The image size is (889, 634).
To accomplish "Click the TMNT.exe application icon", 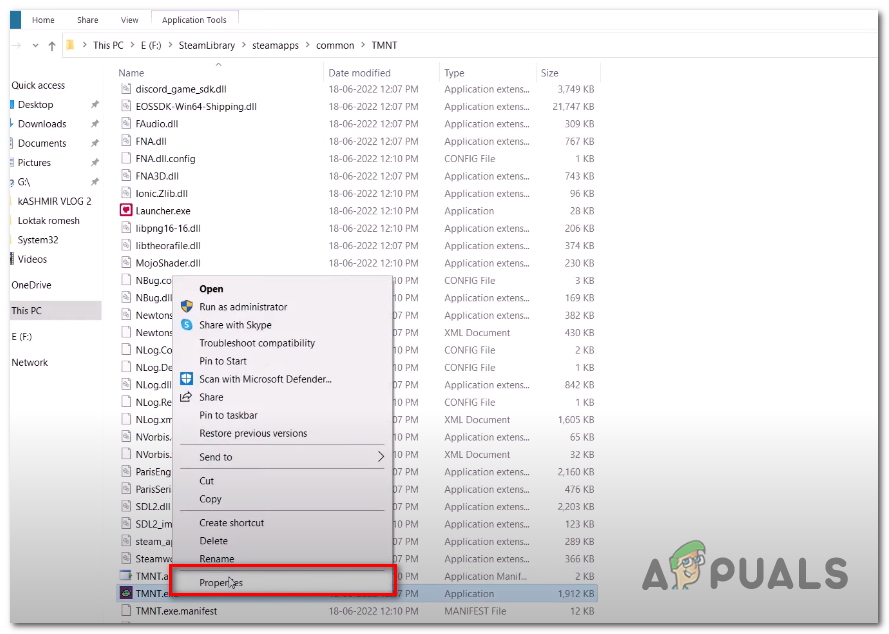I will (x=126, y=593).
